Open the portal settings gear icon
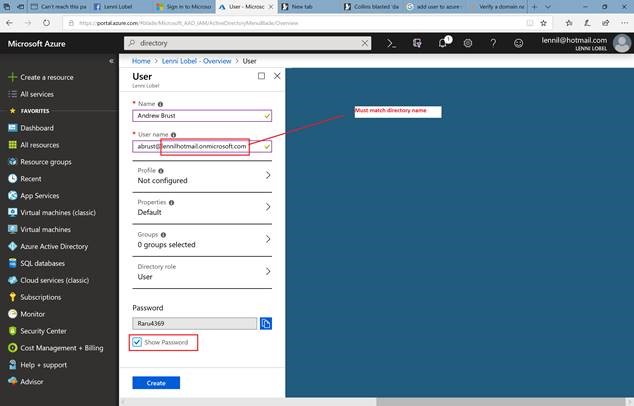Screen dimensions: 634x406 coord(468,43)
